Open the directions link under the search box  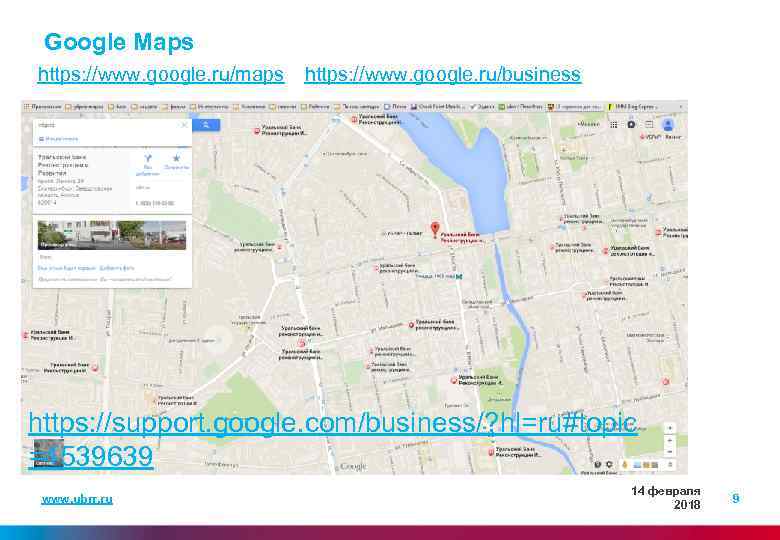click(58, 139)
